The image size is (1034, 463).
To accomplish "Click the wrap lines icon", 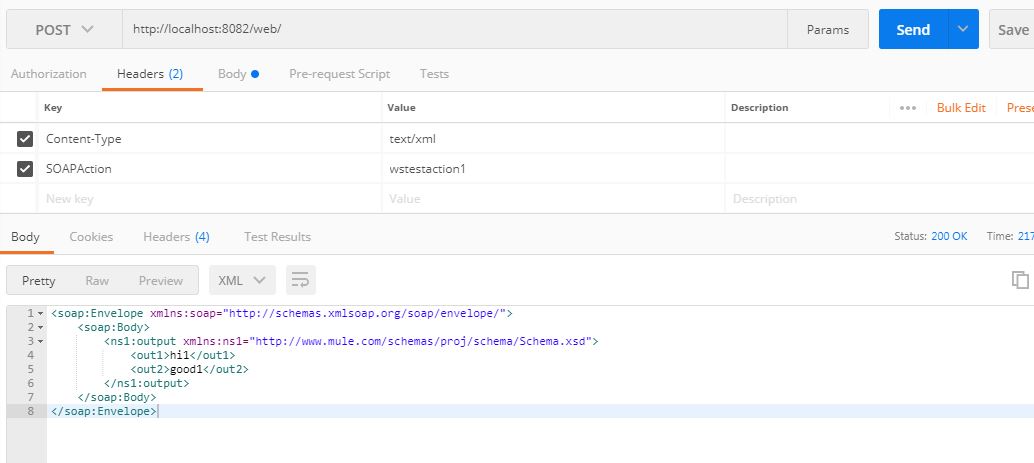I will (301, 280).
